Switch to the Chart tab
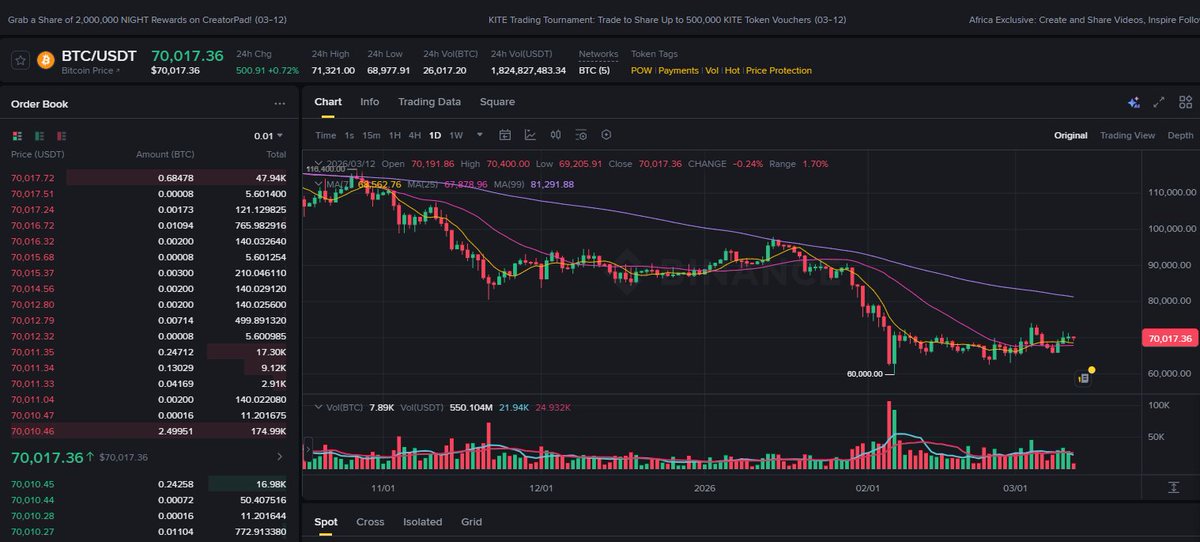 (x=328, y=102)
